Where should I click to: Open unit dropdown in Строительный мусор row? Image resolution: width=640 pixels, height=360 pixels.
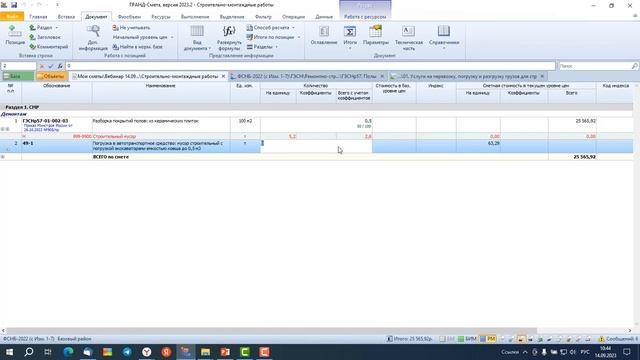tap(245, 136)
